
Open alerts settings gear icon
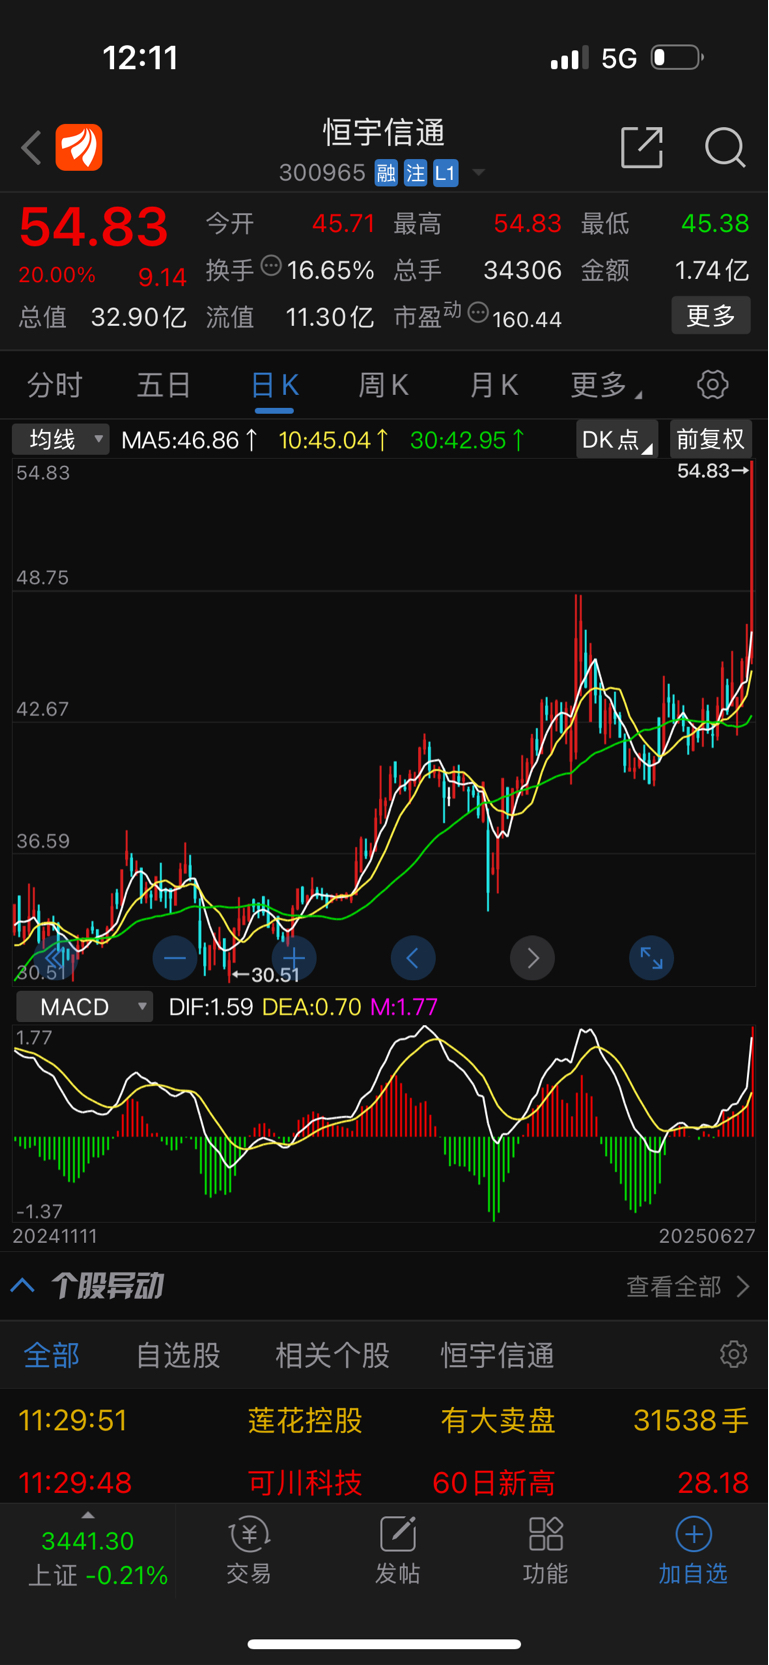(x=734, y=1354)
